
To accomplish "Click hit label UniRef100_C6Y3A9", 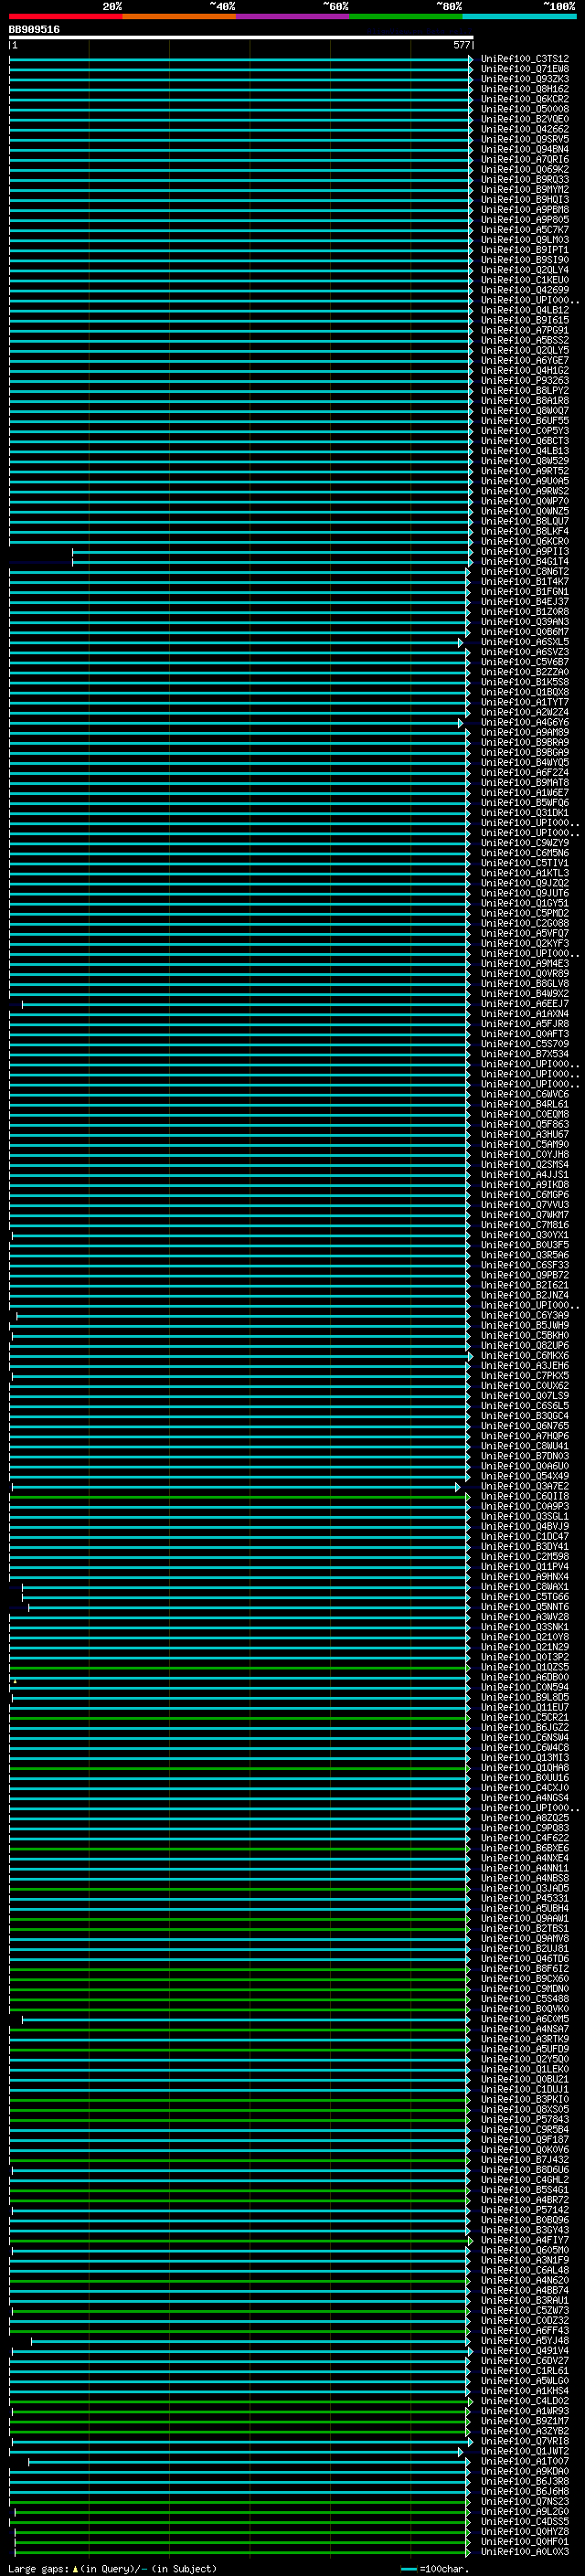I will [525, 1316].
